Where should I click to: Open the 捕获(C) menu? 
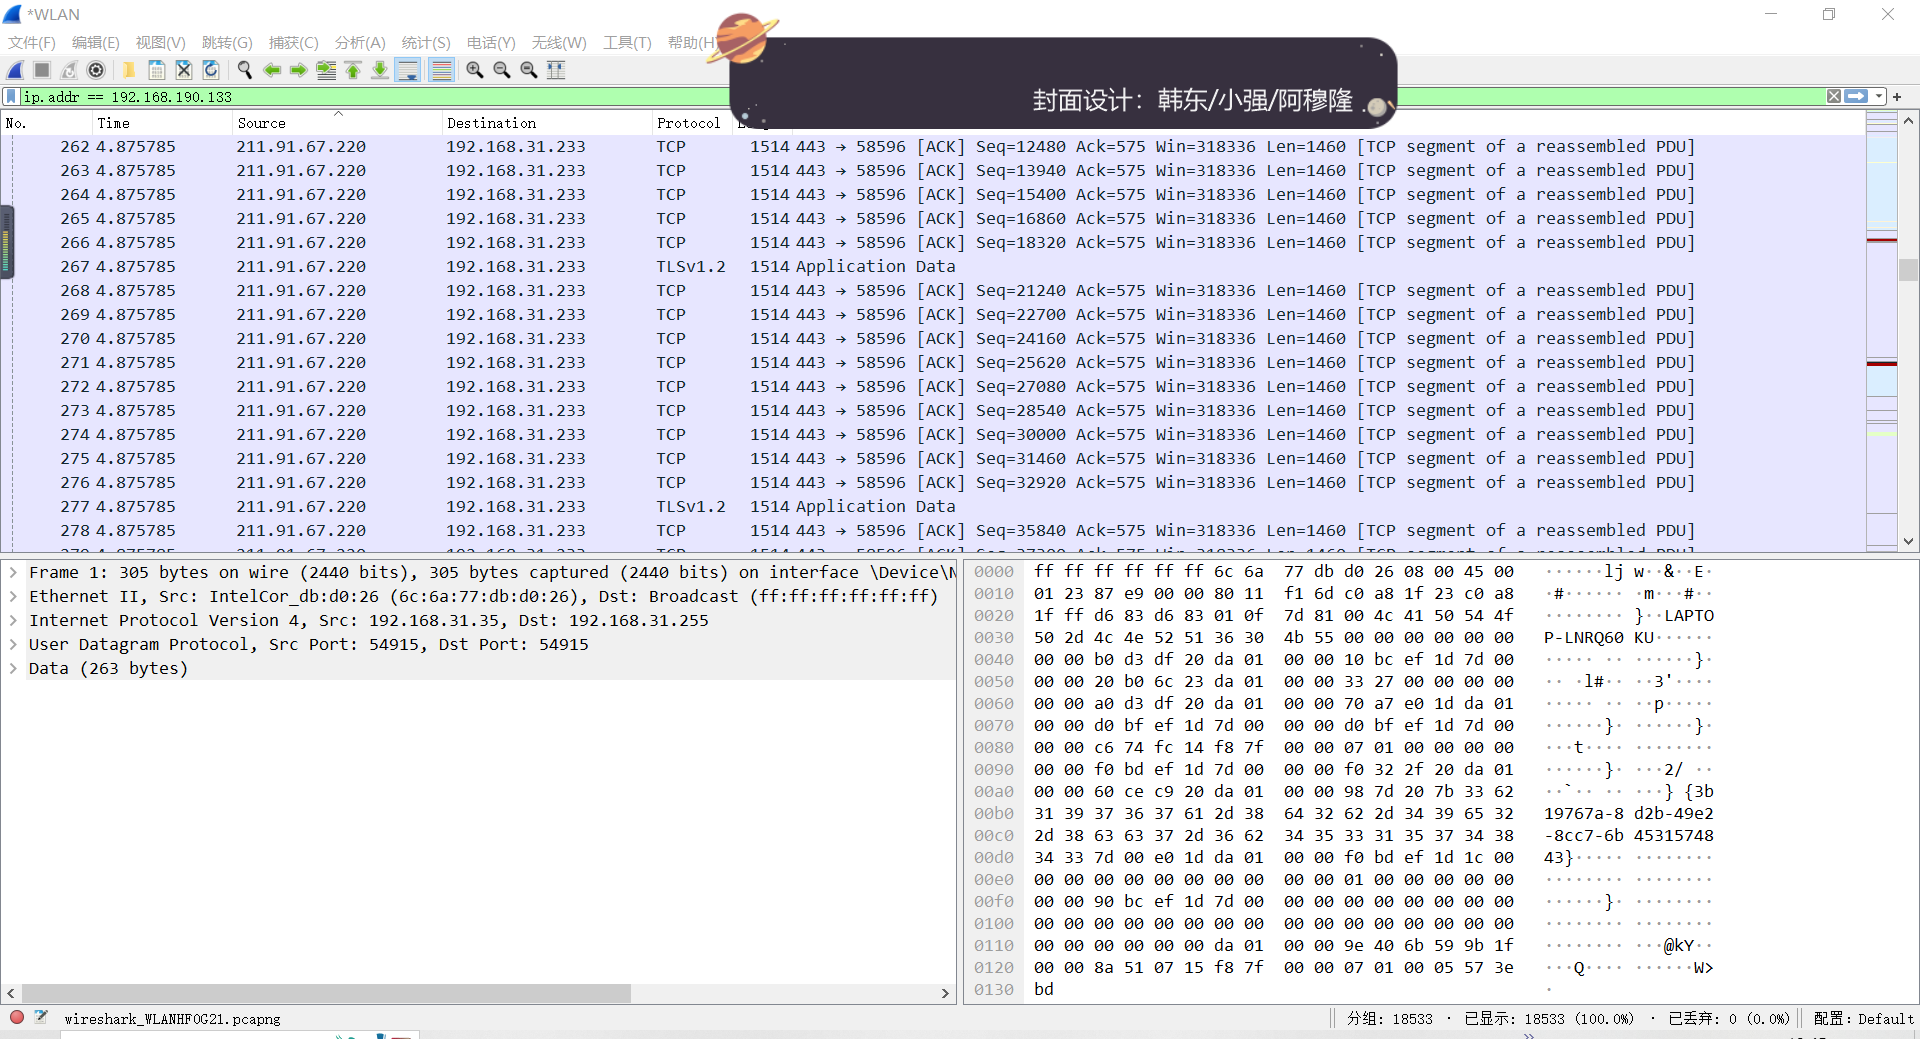294,43
